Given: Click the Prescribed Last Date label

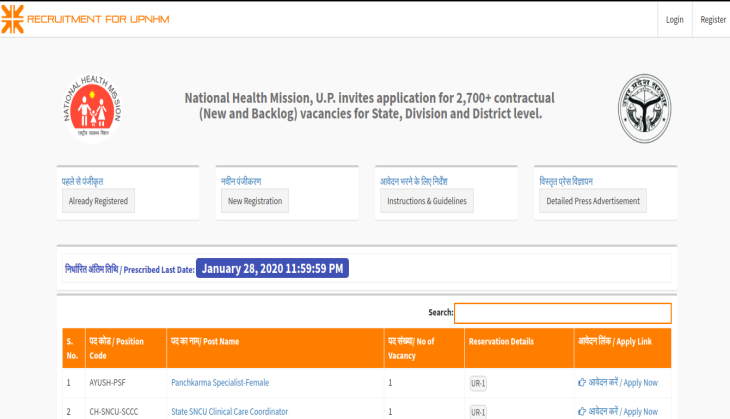Looking at the screenshot, I should [x=130, y=269].
